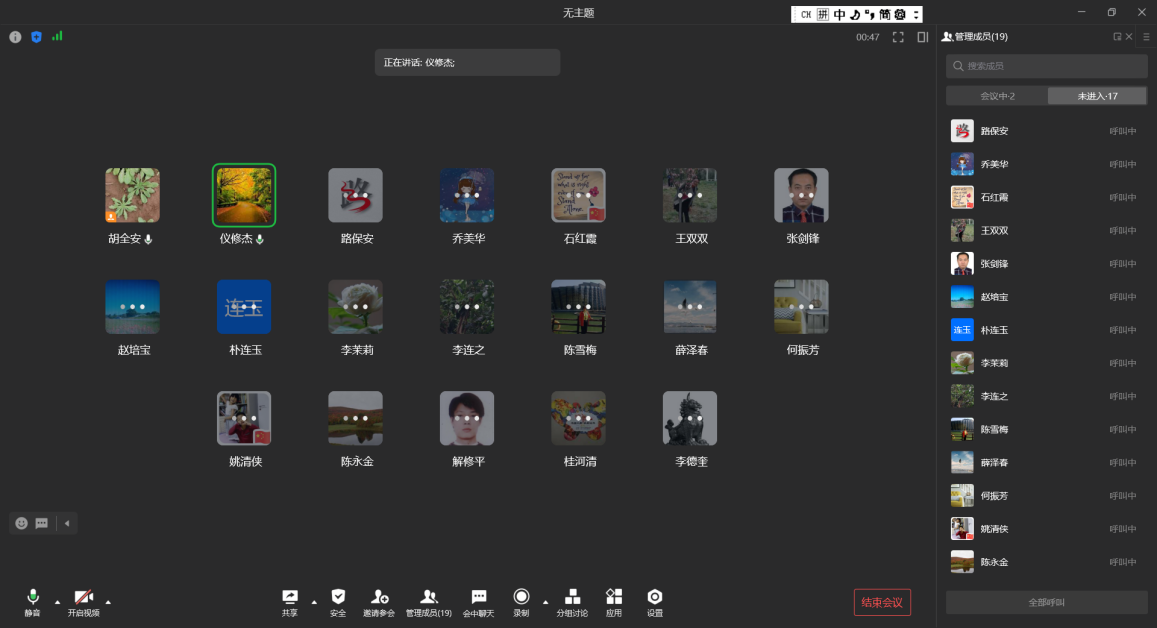Click the 邀请参会 invite icon
The image size is (1157, 628).
(379, 597)
